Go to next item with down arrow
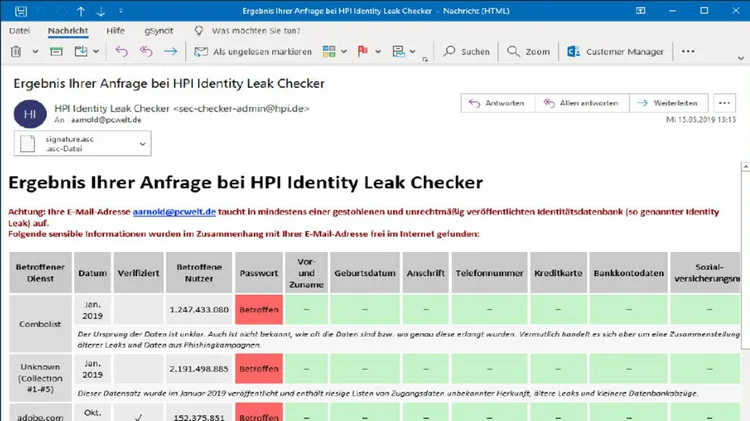 [x=100, y=11]
